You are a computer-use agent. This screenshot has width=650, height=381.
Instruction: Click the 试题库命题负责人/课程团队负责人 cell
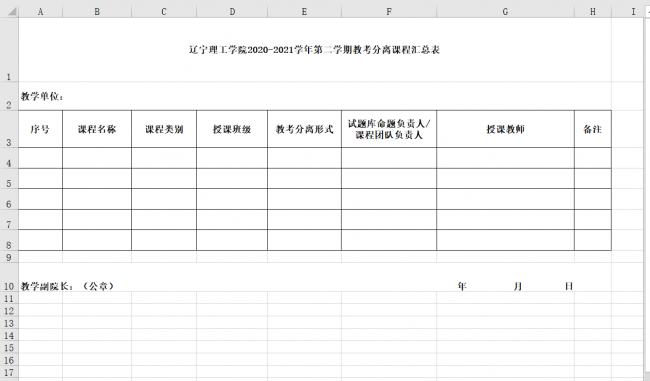(389, 129)
